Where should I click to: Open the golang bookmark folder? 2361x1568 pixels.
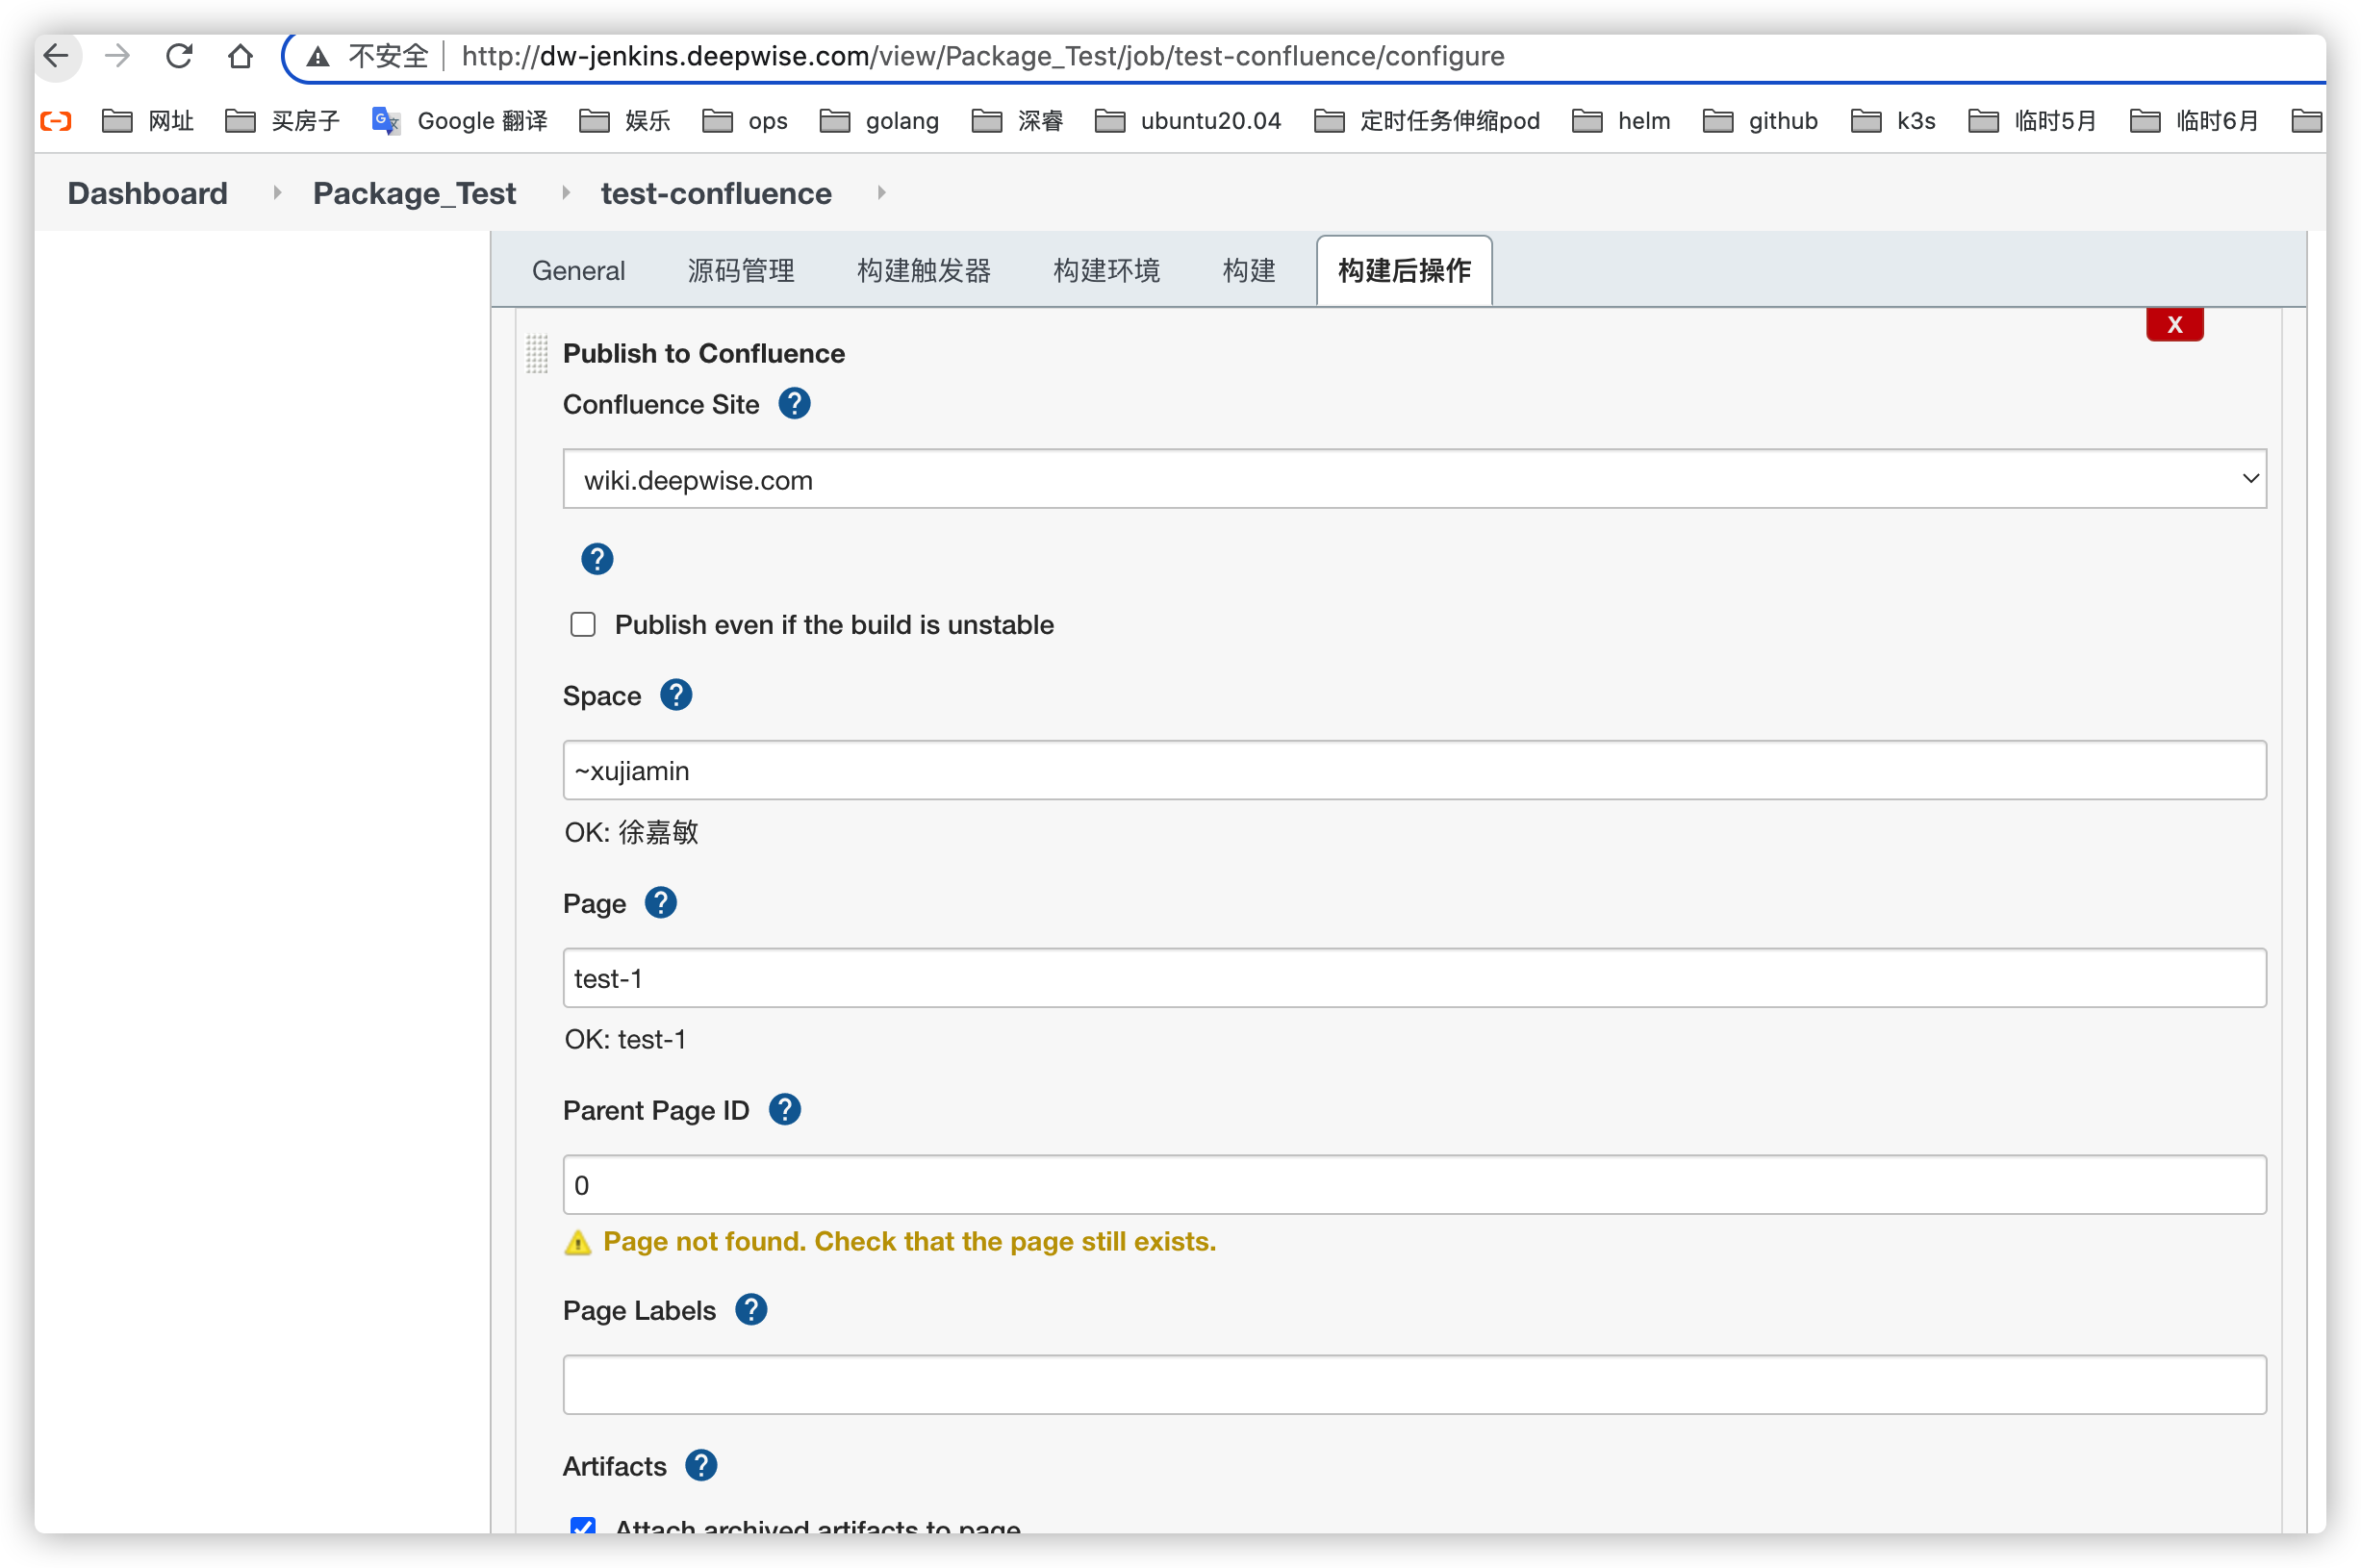point(880,121)
